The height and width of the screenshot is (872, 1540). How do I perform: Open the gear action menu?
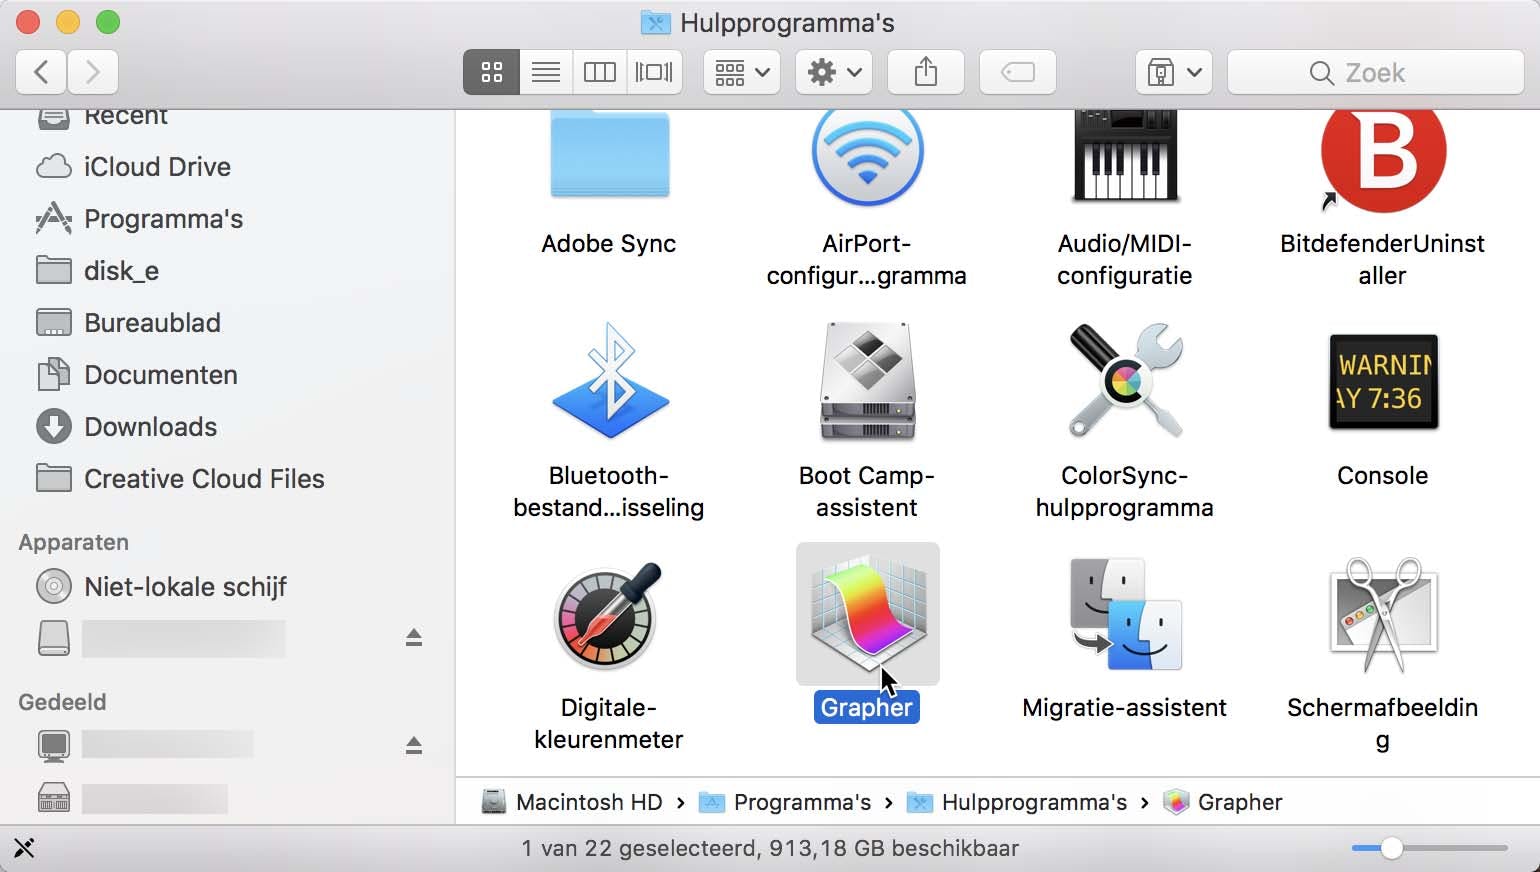(x=834, y=72)
